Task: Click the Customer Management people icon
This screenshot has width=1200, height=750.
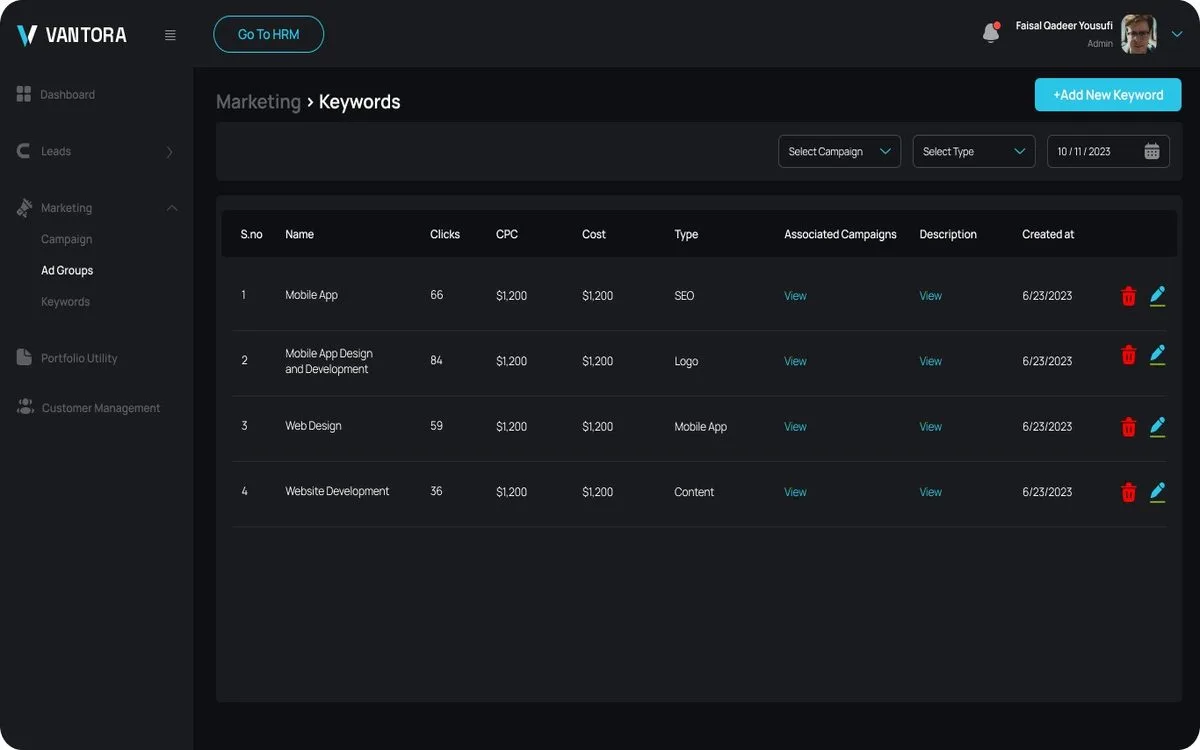Action: pos(25,407)
